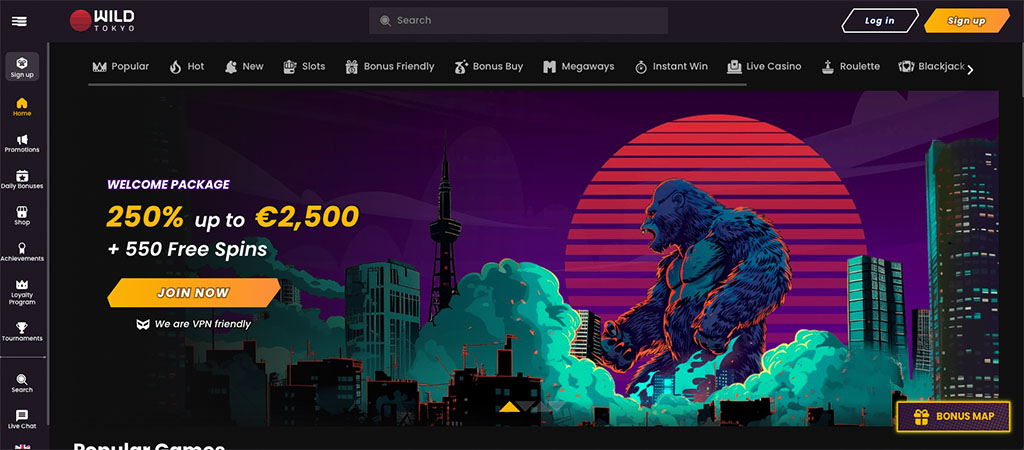Open Daily Bonuses in sidebar
The height and width of the screenshot is (450, 1024).
pos(22,180)
